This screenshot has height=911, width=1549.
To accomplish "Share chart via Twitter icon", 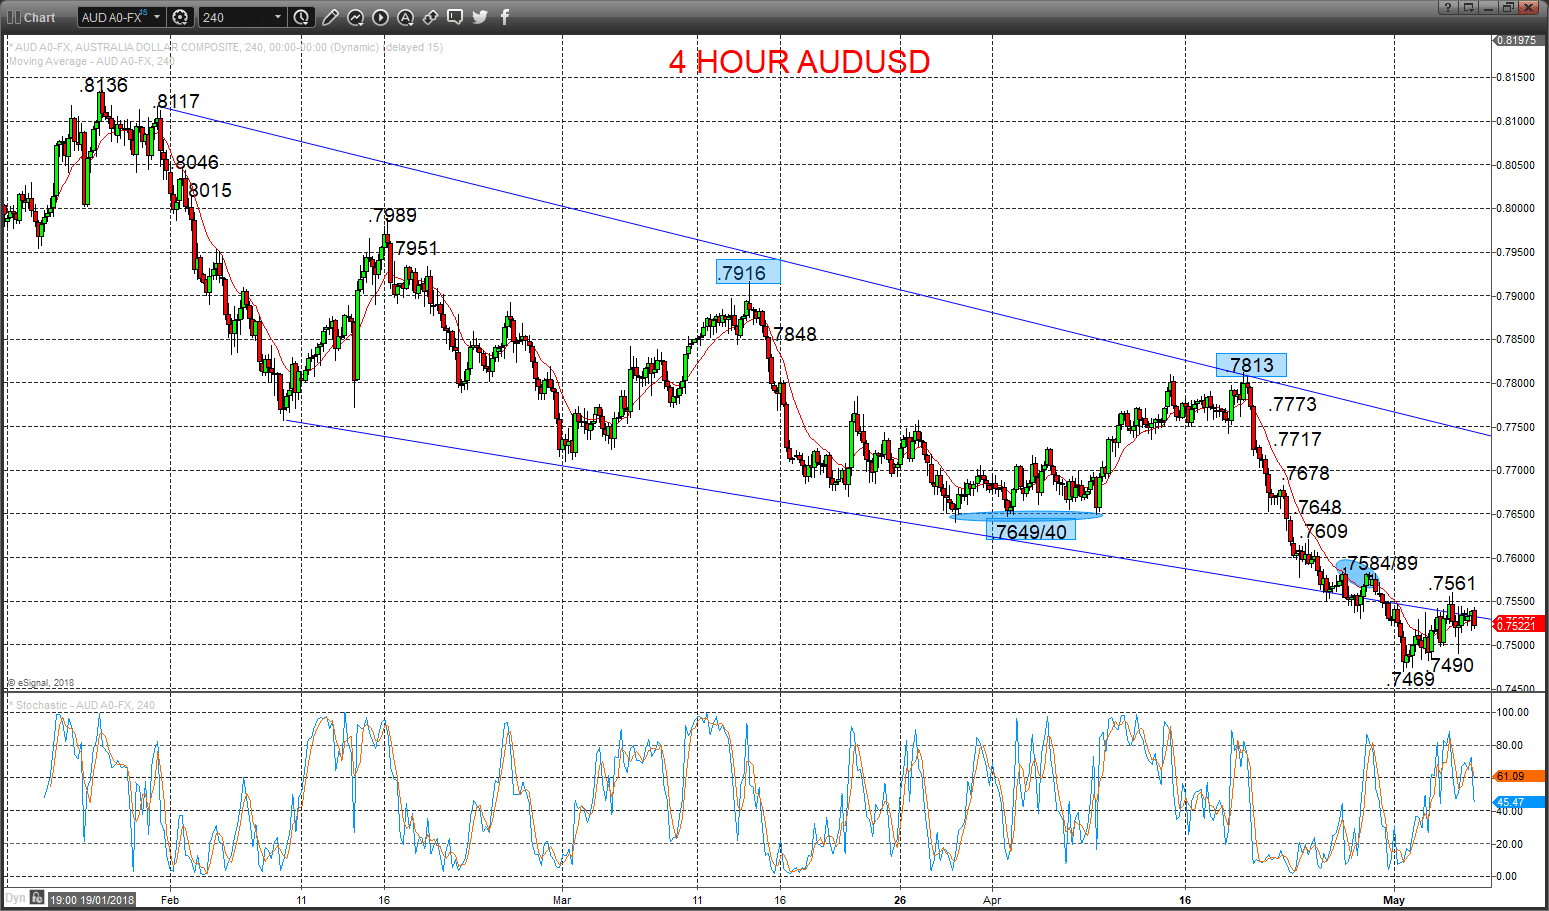I will tap(480, 17).
